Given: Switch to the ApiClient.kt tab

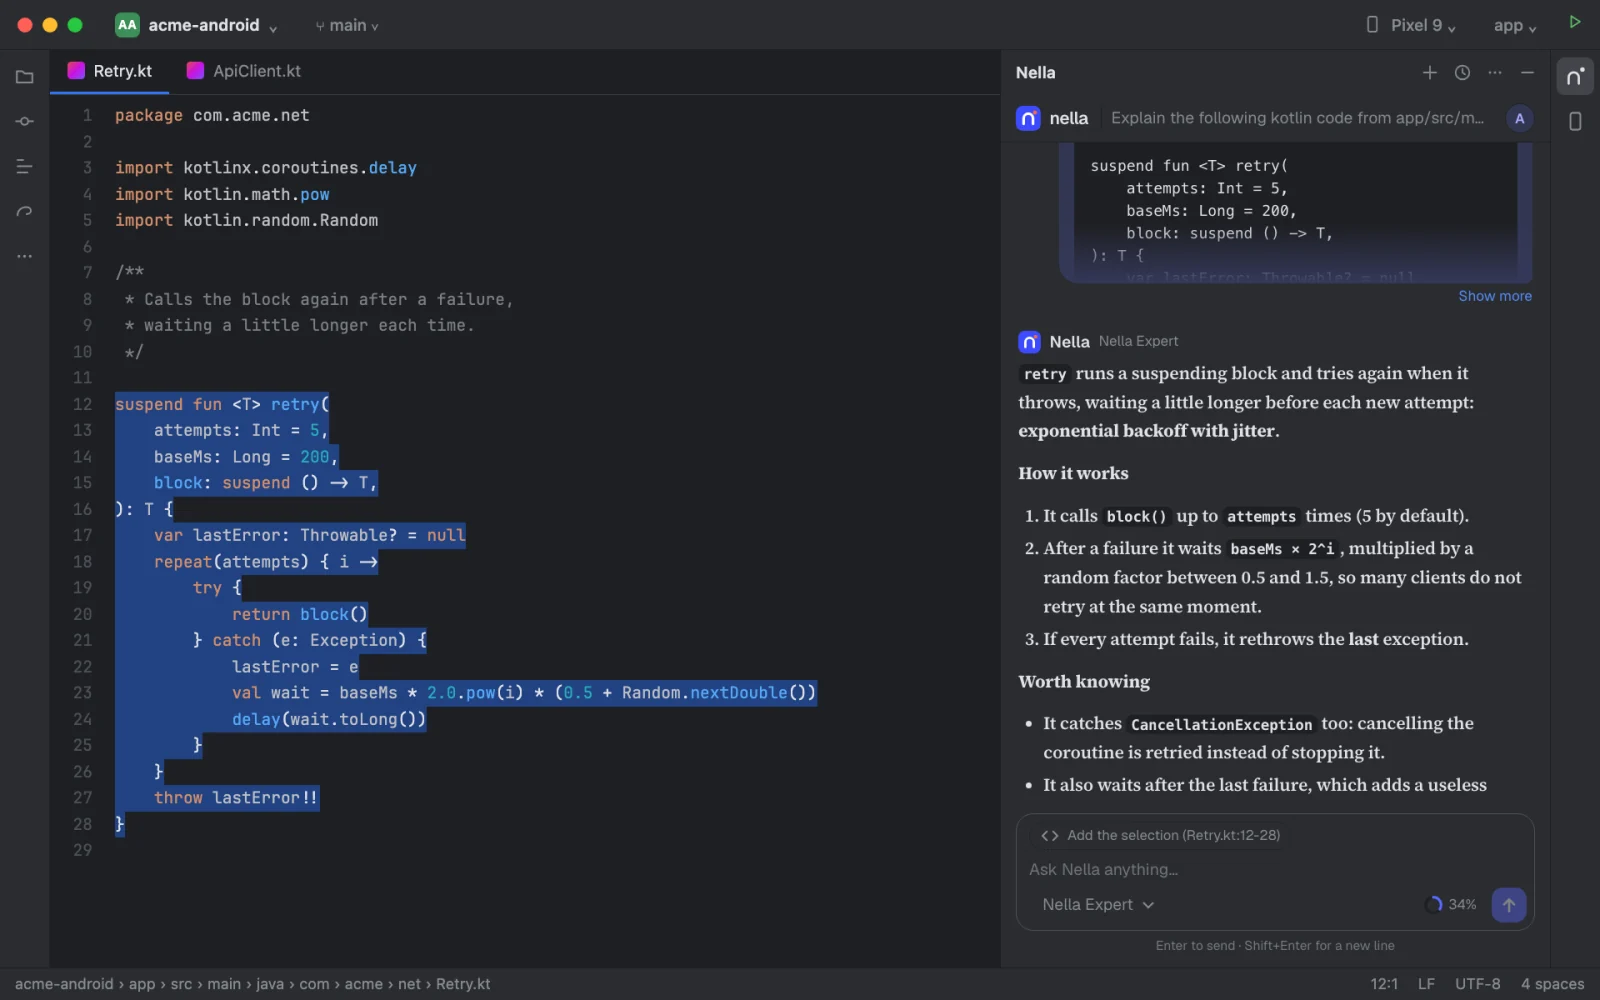Looking at the screenshot, I should tap(244, 72).
